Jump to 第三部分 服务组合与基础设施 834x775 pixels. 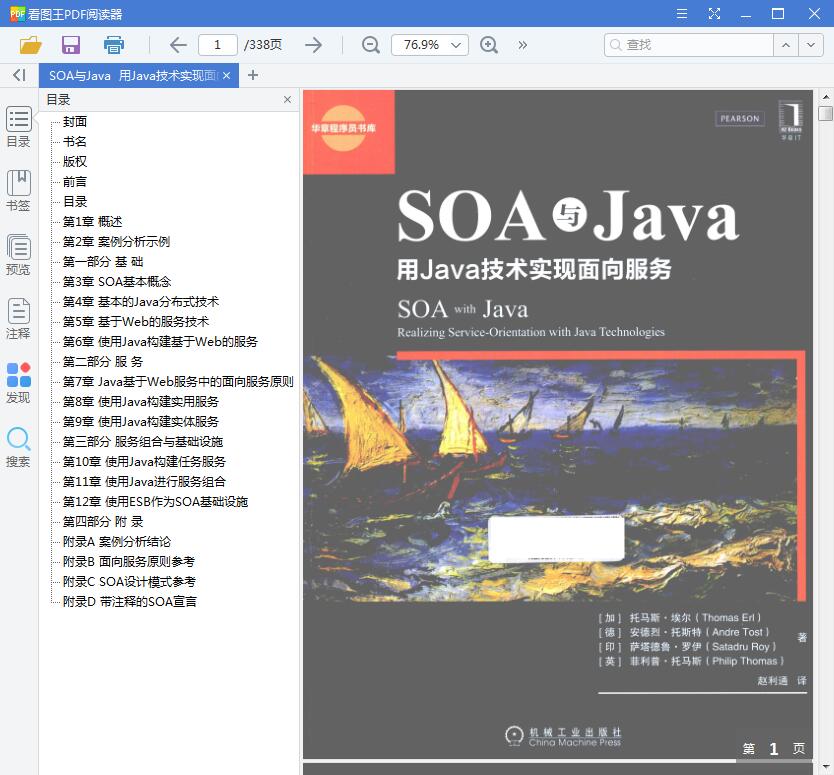pyautogui.click(x=143, y=442)
